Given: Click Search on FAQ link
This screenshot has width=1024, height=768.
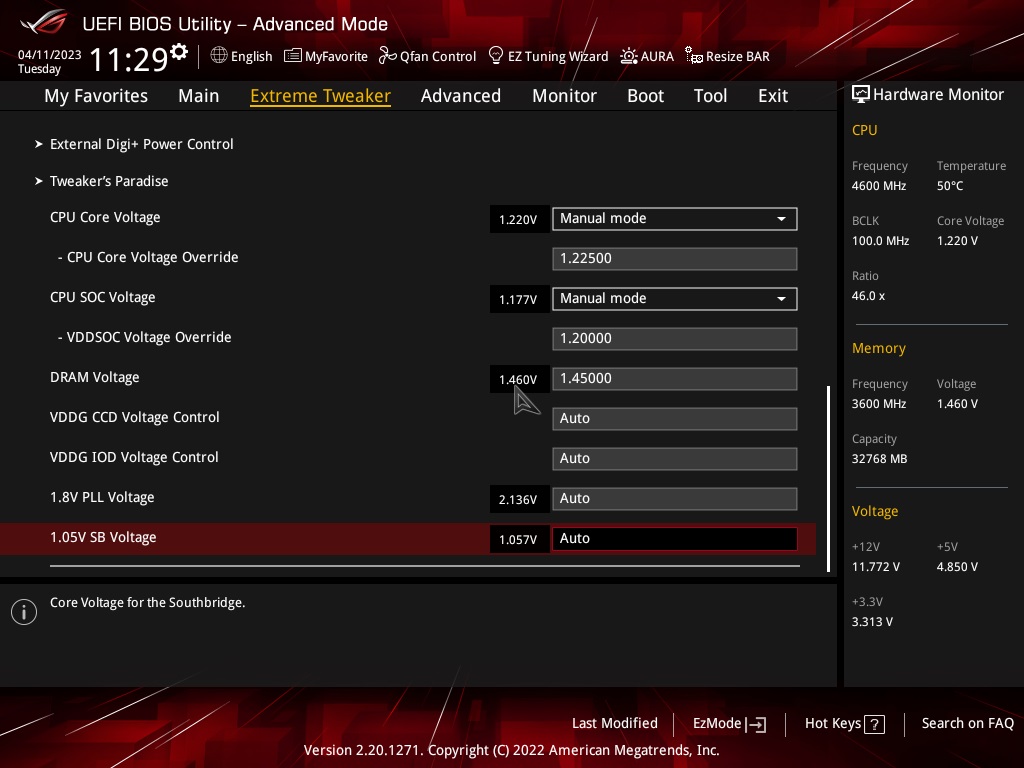Looking at the screenshot, I should point(967,724).
